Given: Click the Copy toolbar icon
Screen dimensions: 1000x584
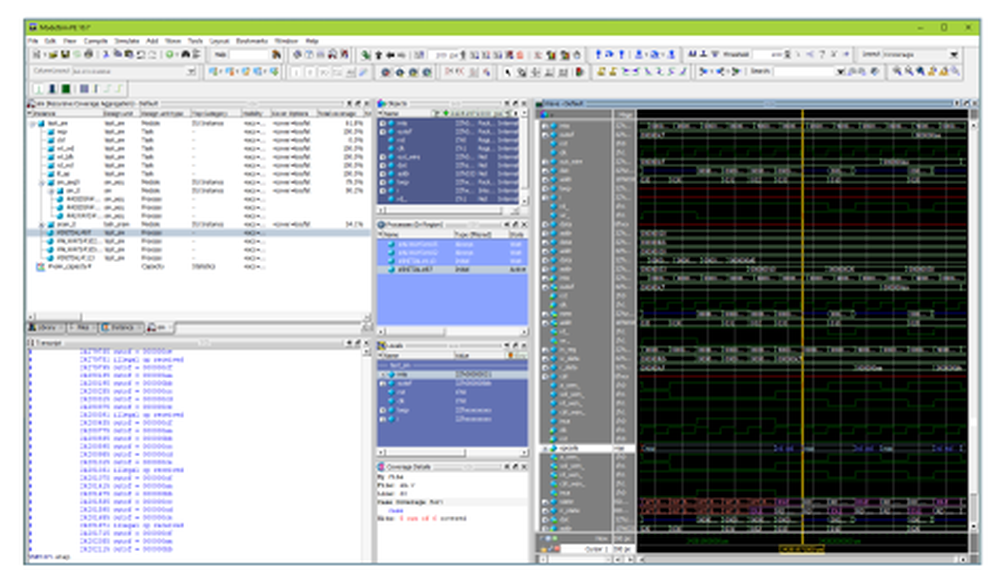Looking at the screenshot, I should pos(117,55).
